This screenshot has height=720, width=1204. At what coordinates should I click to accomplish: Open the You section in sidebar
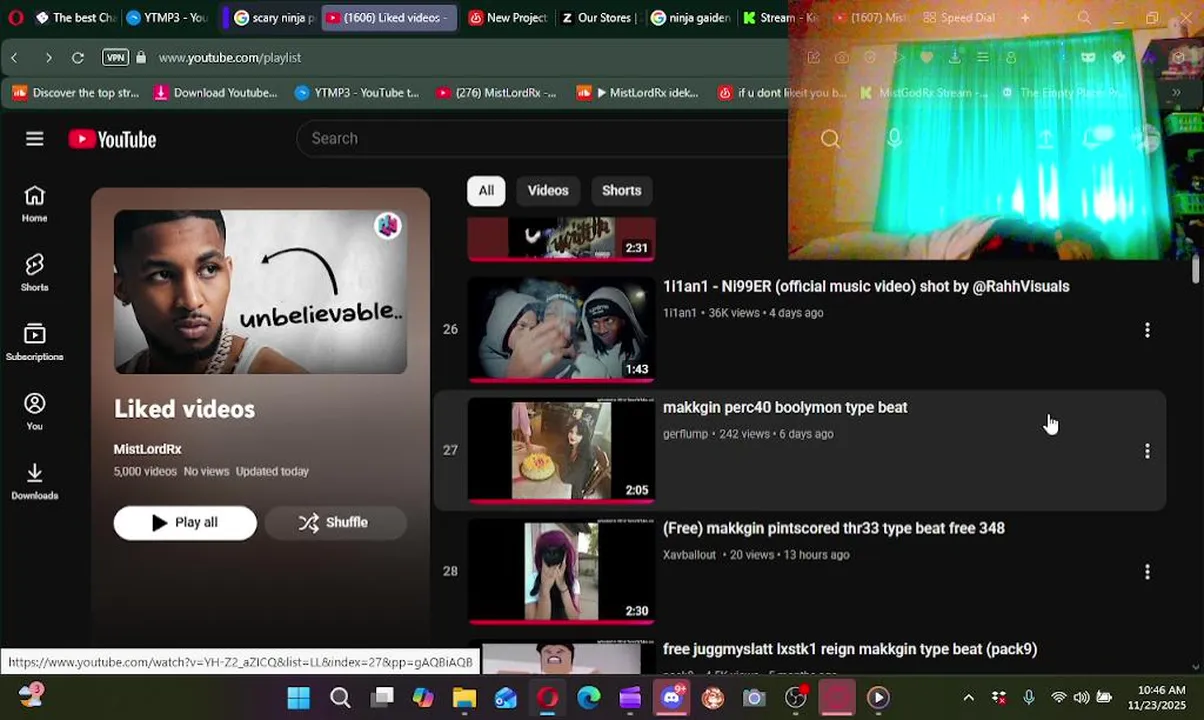click(x=35, y=412)
